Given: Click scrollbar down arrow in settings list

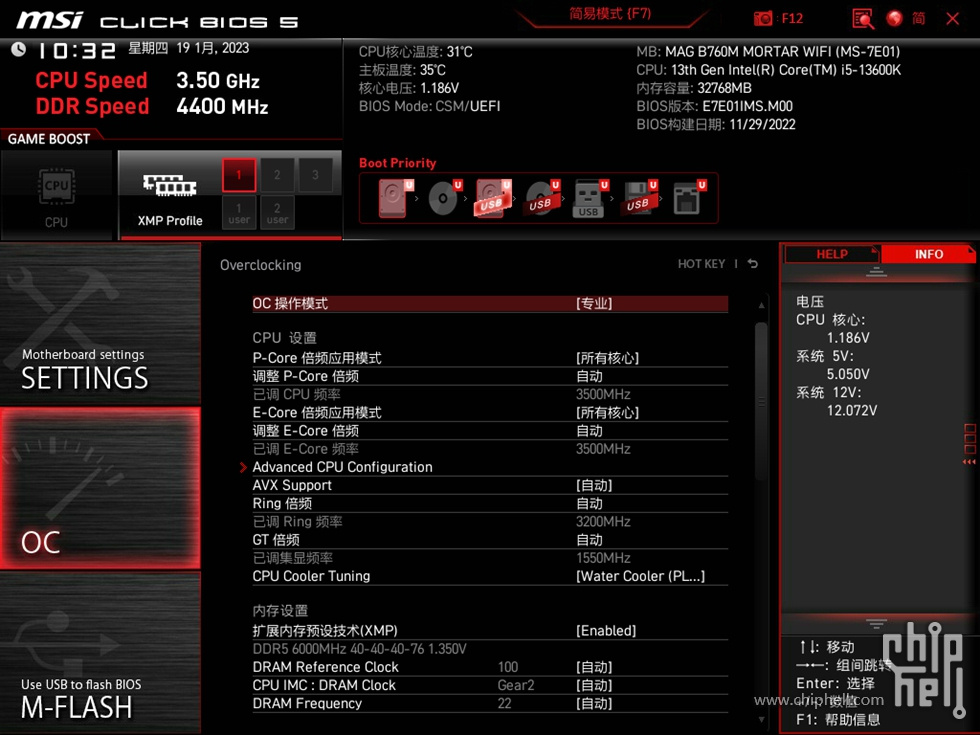Looking at the screenshot, I should pyautogui.click(x=761, y=719).
